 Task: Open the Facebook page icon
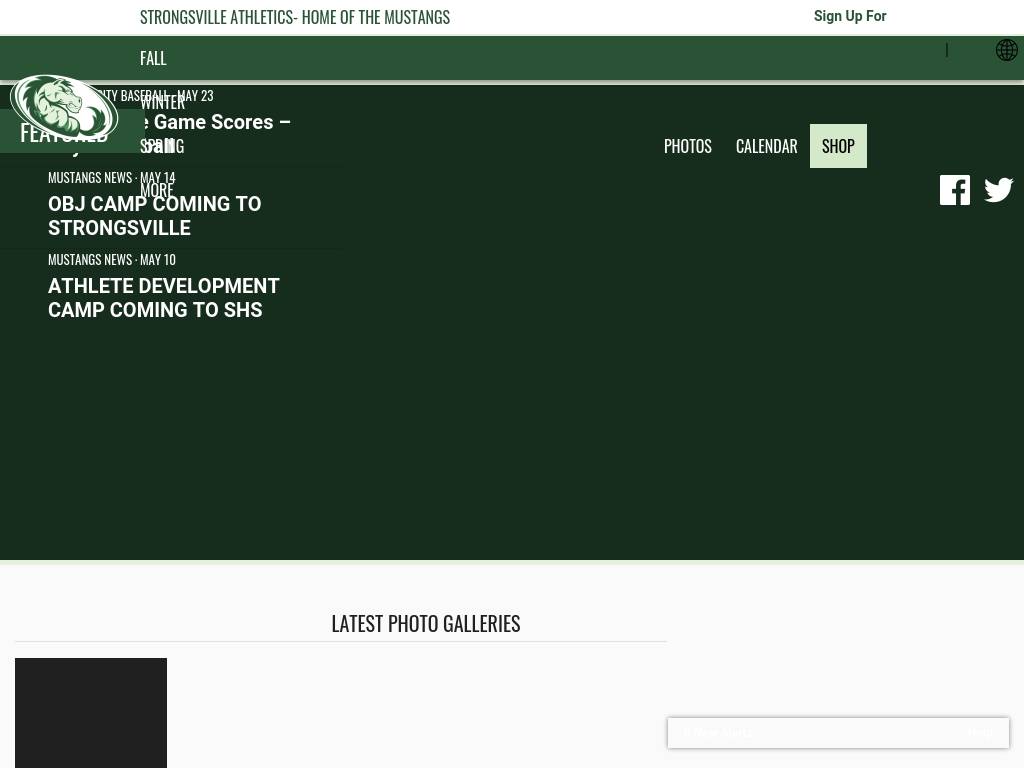[955, 190]
